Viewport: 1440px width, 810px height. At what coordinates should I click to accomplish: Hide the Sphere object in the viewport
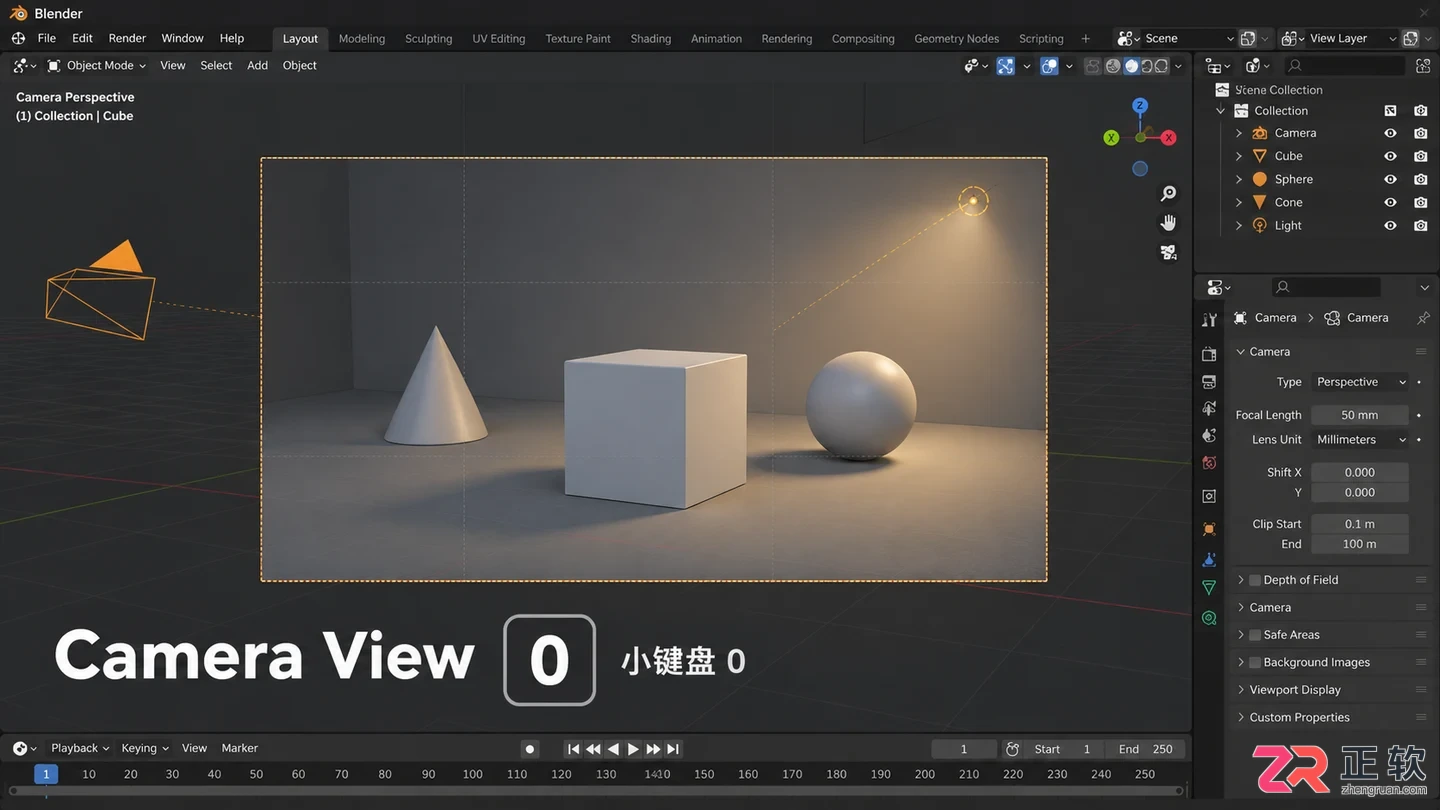point(1390,179)
